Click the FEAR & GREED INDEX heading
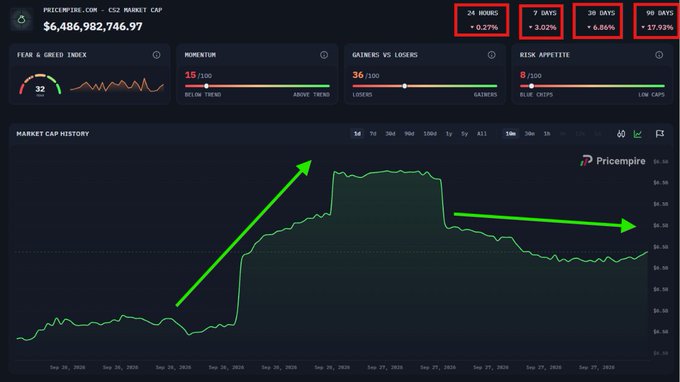Image resolution: width=680 pixels, height=382 pixels. click(52, 55)
